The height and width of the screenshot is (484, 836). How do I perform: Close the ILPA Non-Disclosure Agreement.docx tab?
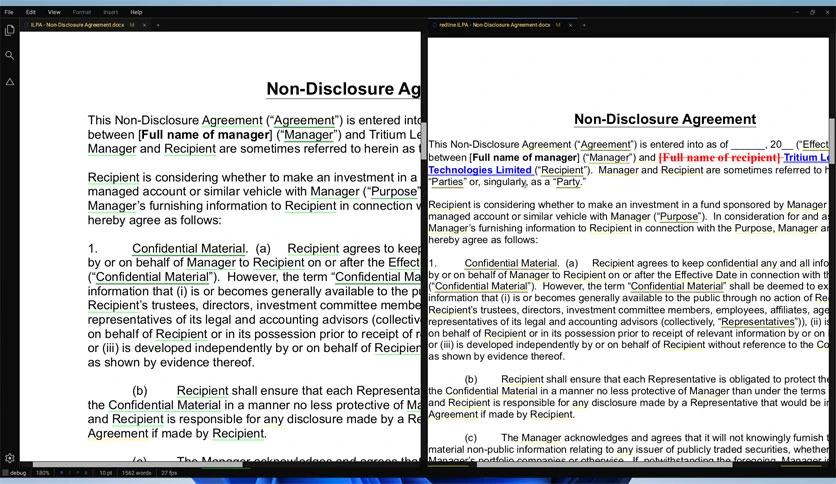click(144, 25)
